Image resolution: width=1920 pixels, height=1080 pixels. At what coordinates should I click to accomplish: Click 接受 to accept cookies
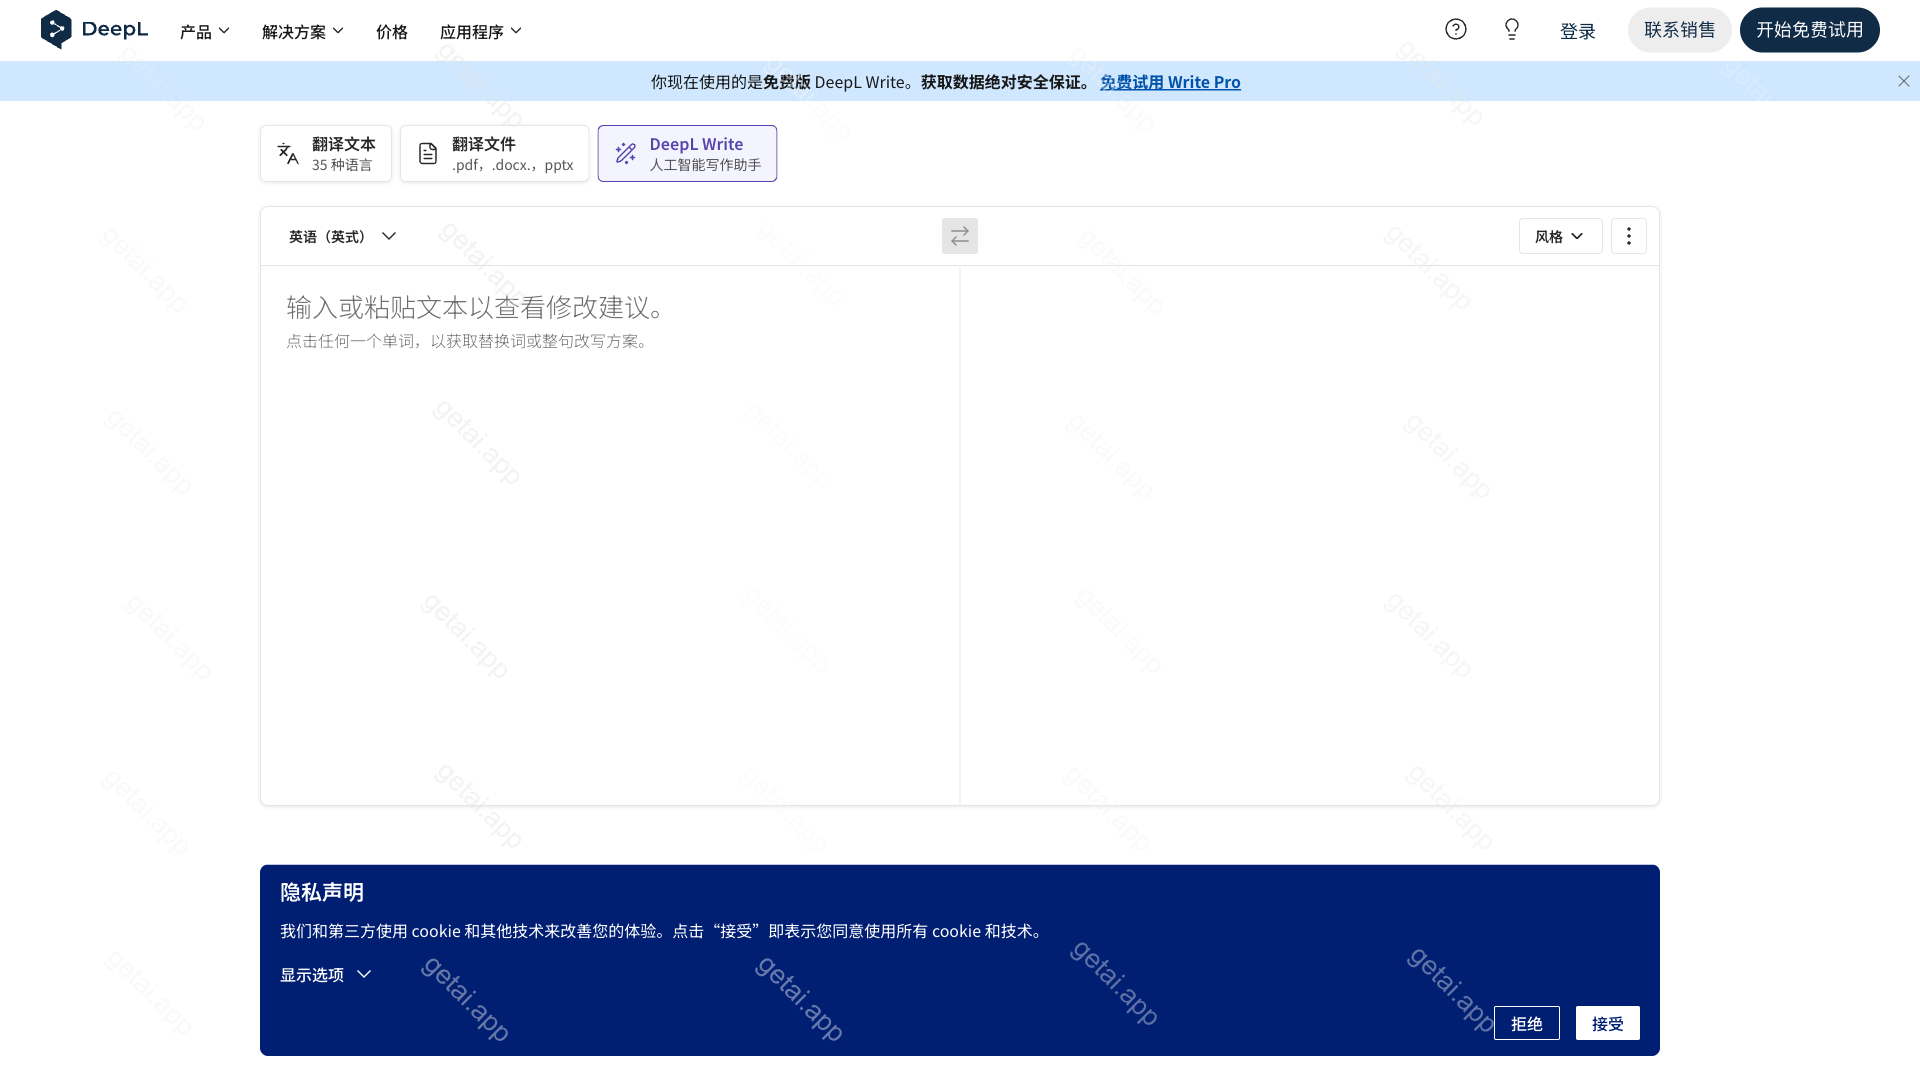coord(1608,1023)
